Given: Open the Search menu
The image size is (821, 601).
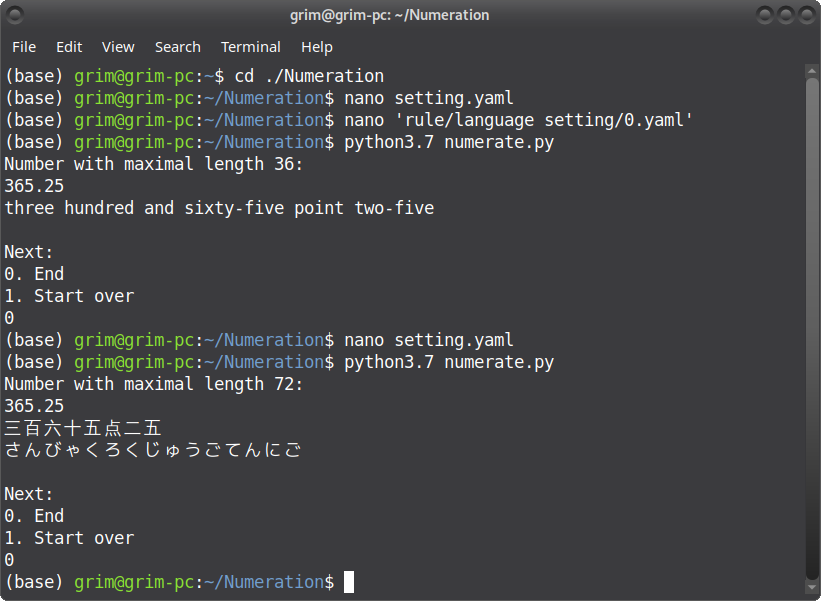Looking at the screenshot, I should click(177, 47).
